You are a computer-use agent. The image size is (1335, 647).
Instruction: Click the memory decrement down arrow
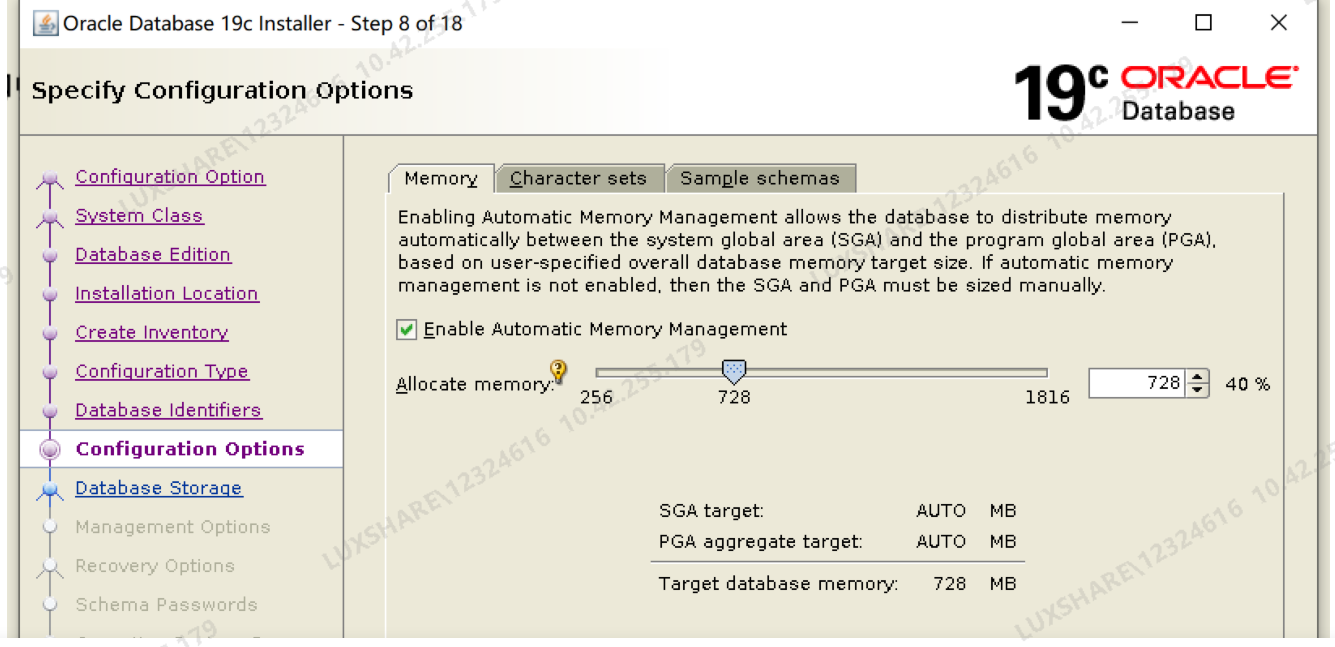(1199, 389)
